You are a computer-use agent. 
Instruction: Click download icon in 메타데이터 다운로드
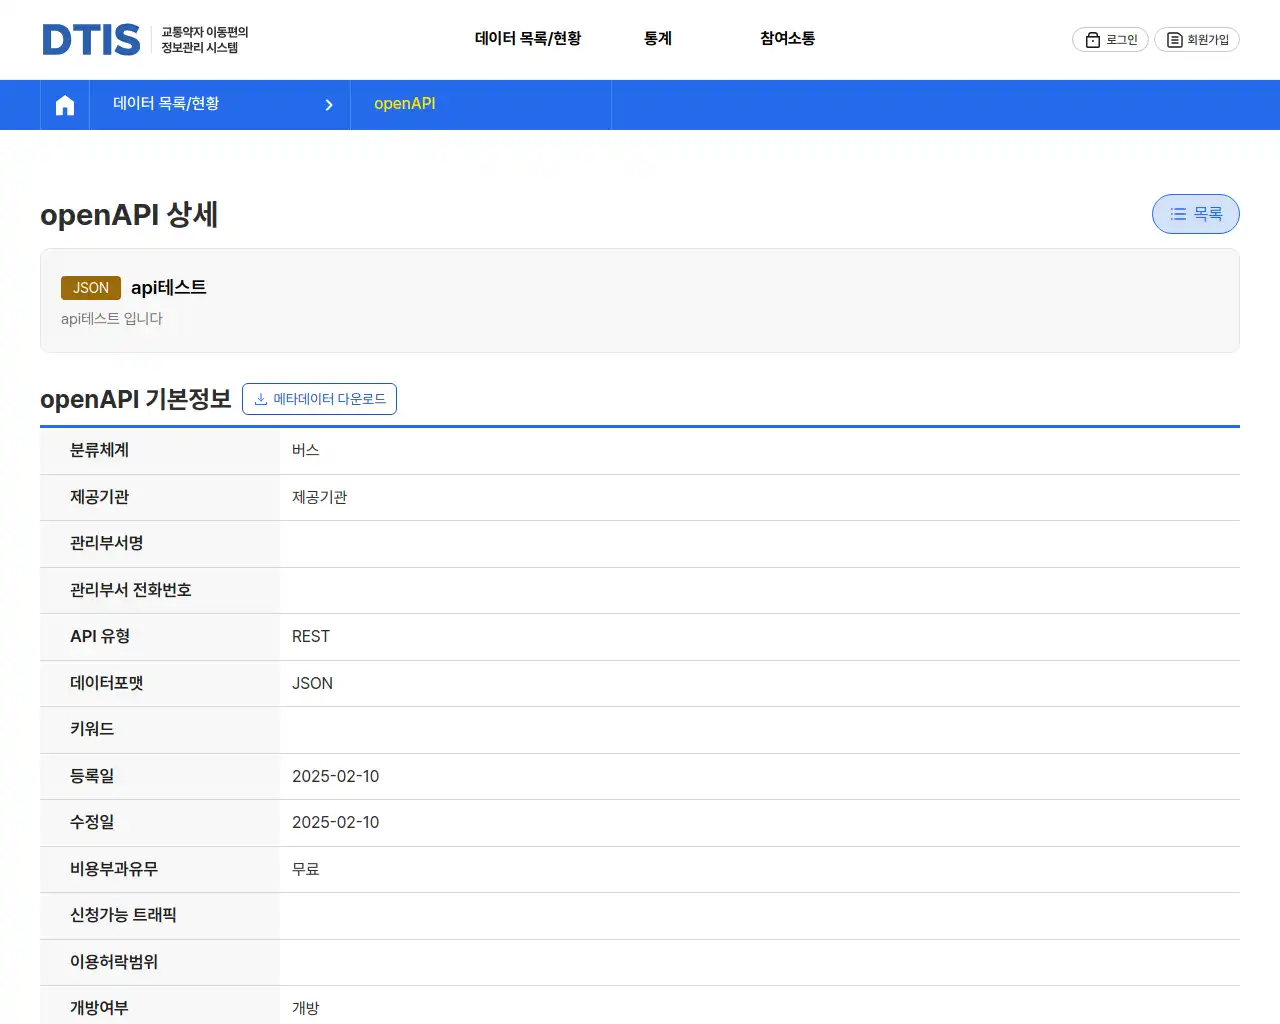(261, 399)
